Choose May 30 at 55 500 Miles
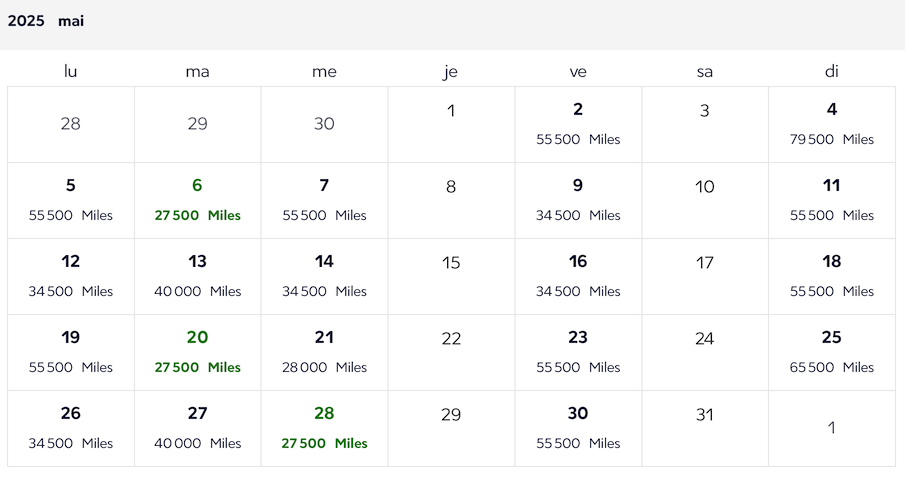905x477 pixels. tap(578, 428)
